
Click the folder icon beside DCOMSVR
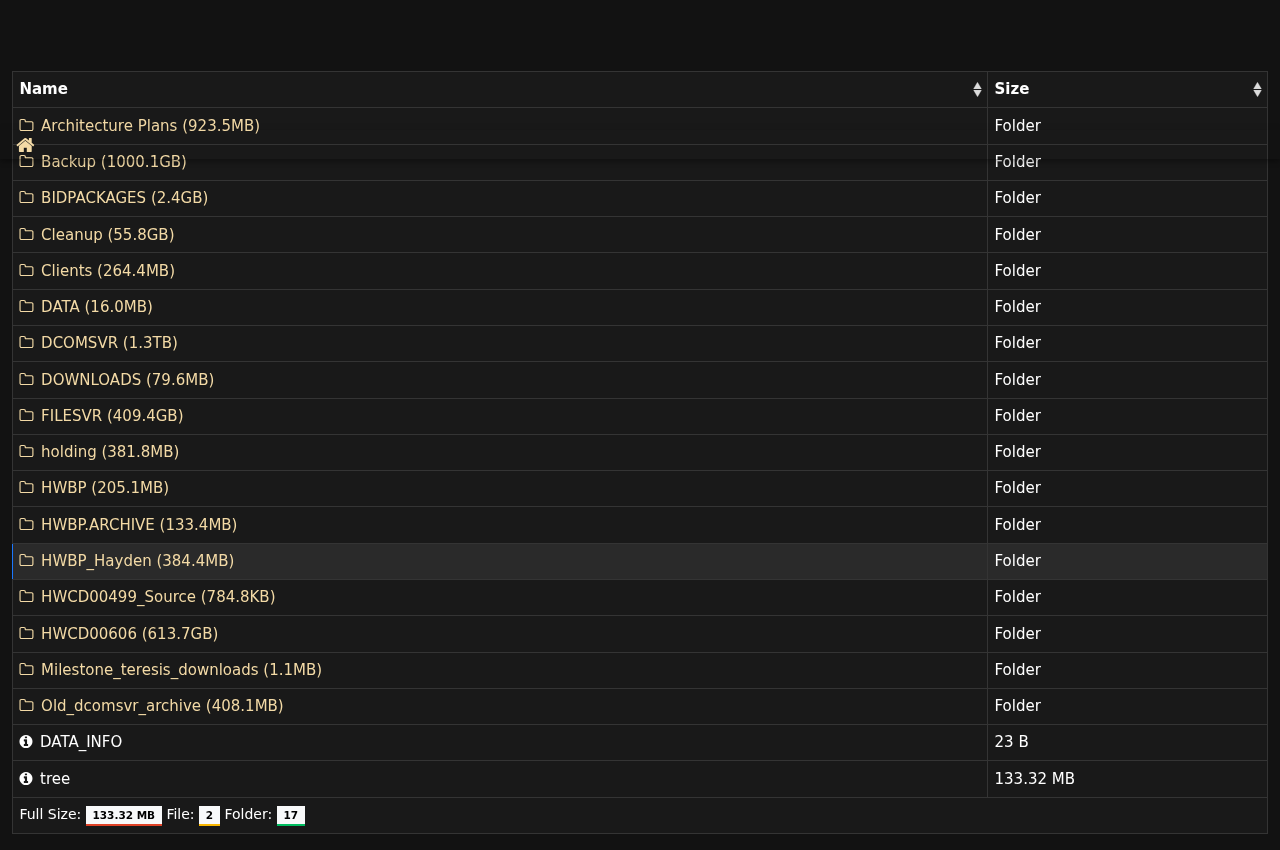(x=26, y=343)
